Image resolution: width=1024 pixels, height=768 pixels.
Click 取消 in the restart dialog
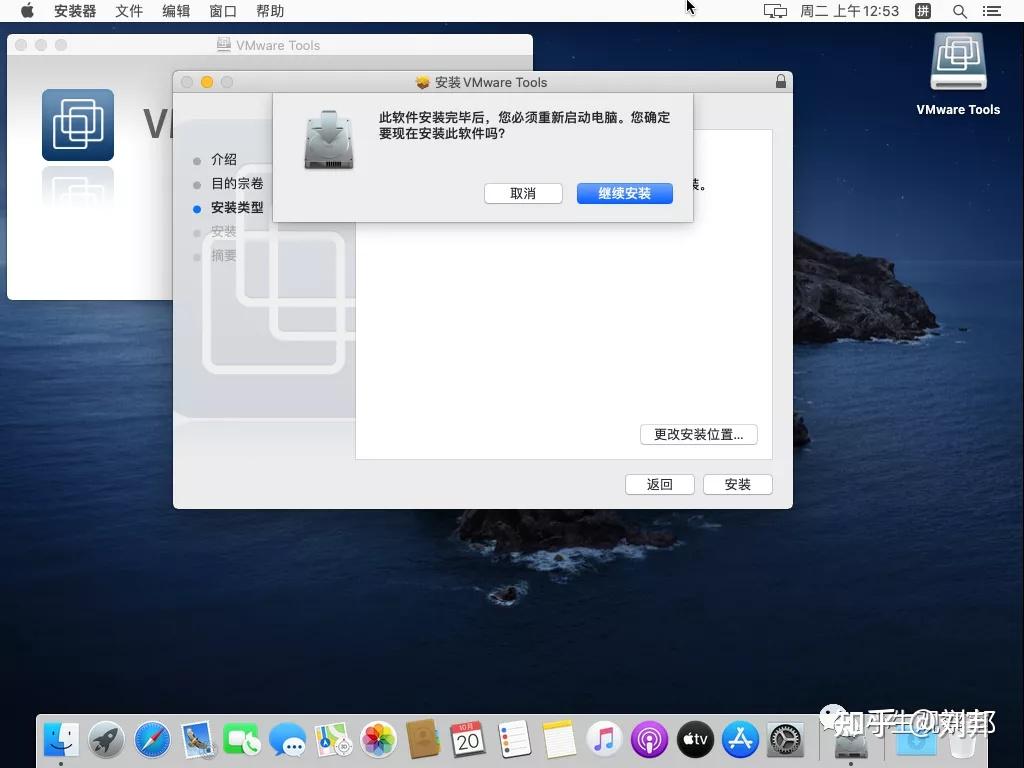[523, 193]
